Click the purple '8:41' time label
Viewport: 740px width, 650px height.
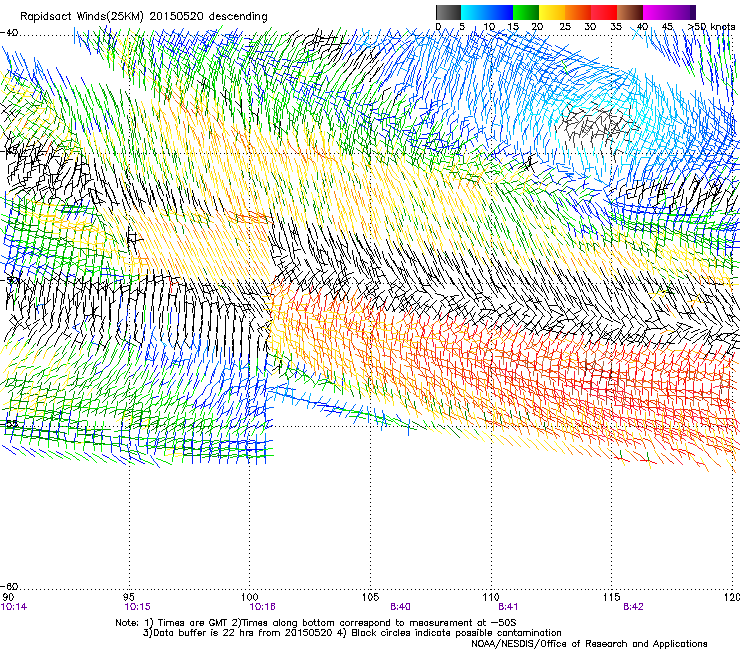tap(508, 607)
